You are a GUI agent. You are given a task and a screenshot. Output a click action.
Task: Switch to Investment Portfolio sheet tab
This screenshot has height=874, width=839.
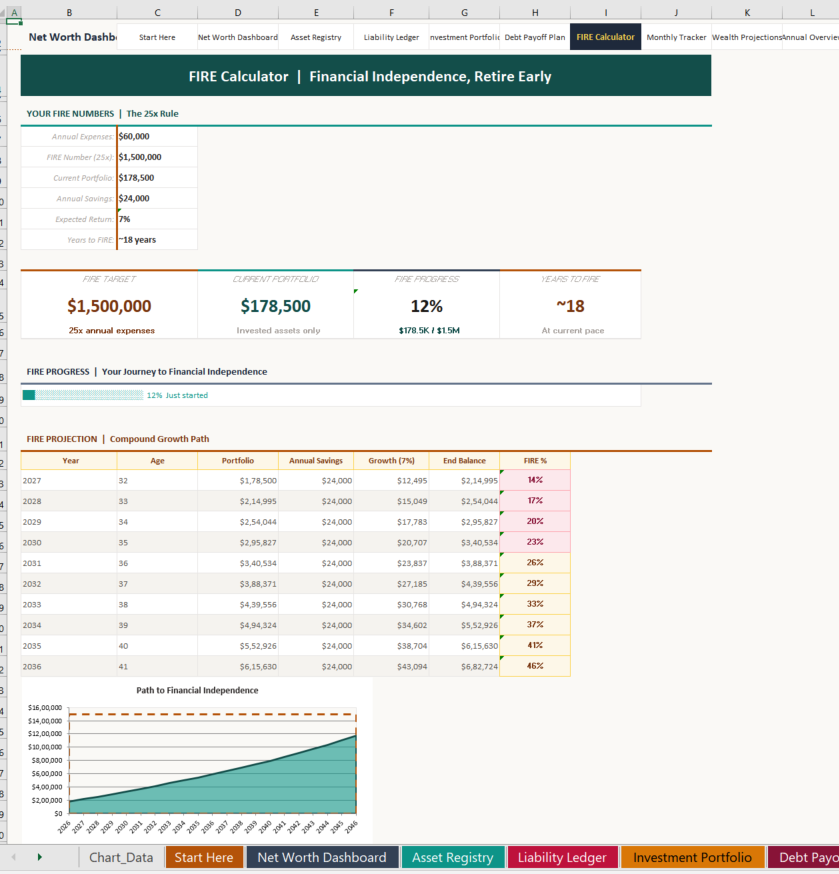(x=692, y=857)
